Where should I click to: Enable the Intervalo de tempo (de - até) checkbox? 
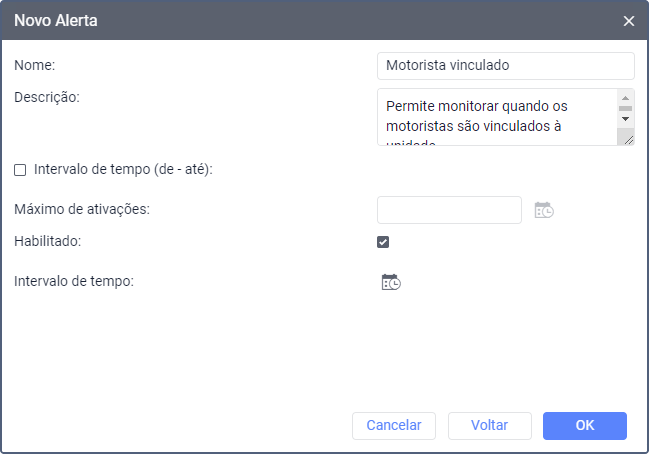[x=20, y=170]
